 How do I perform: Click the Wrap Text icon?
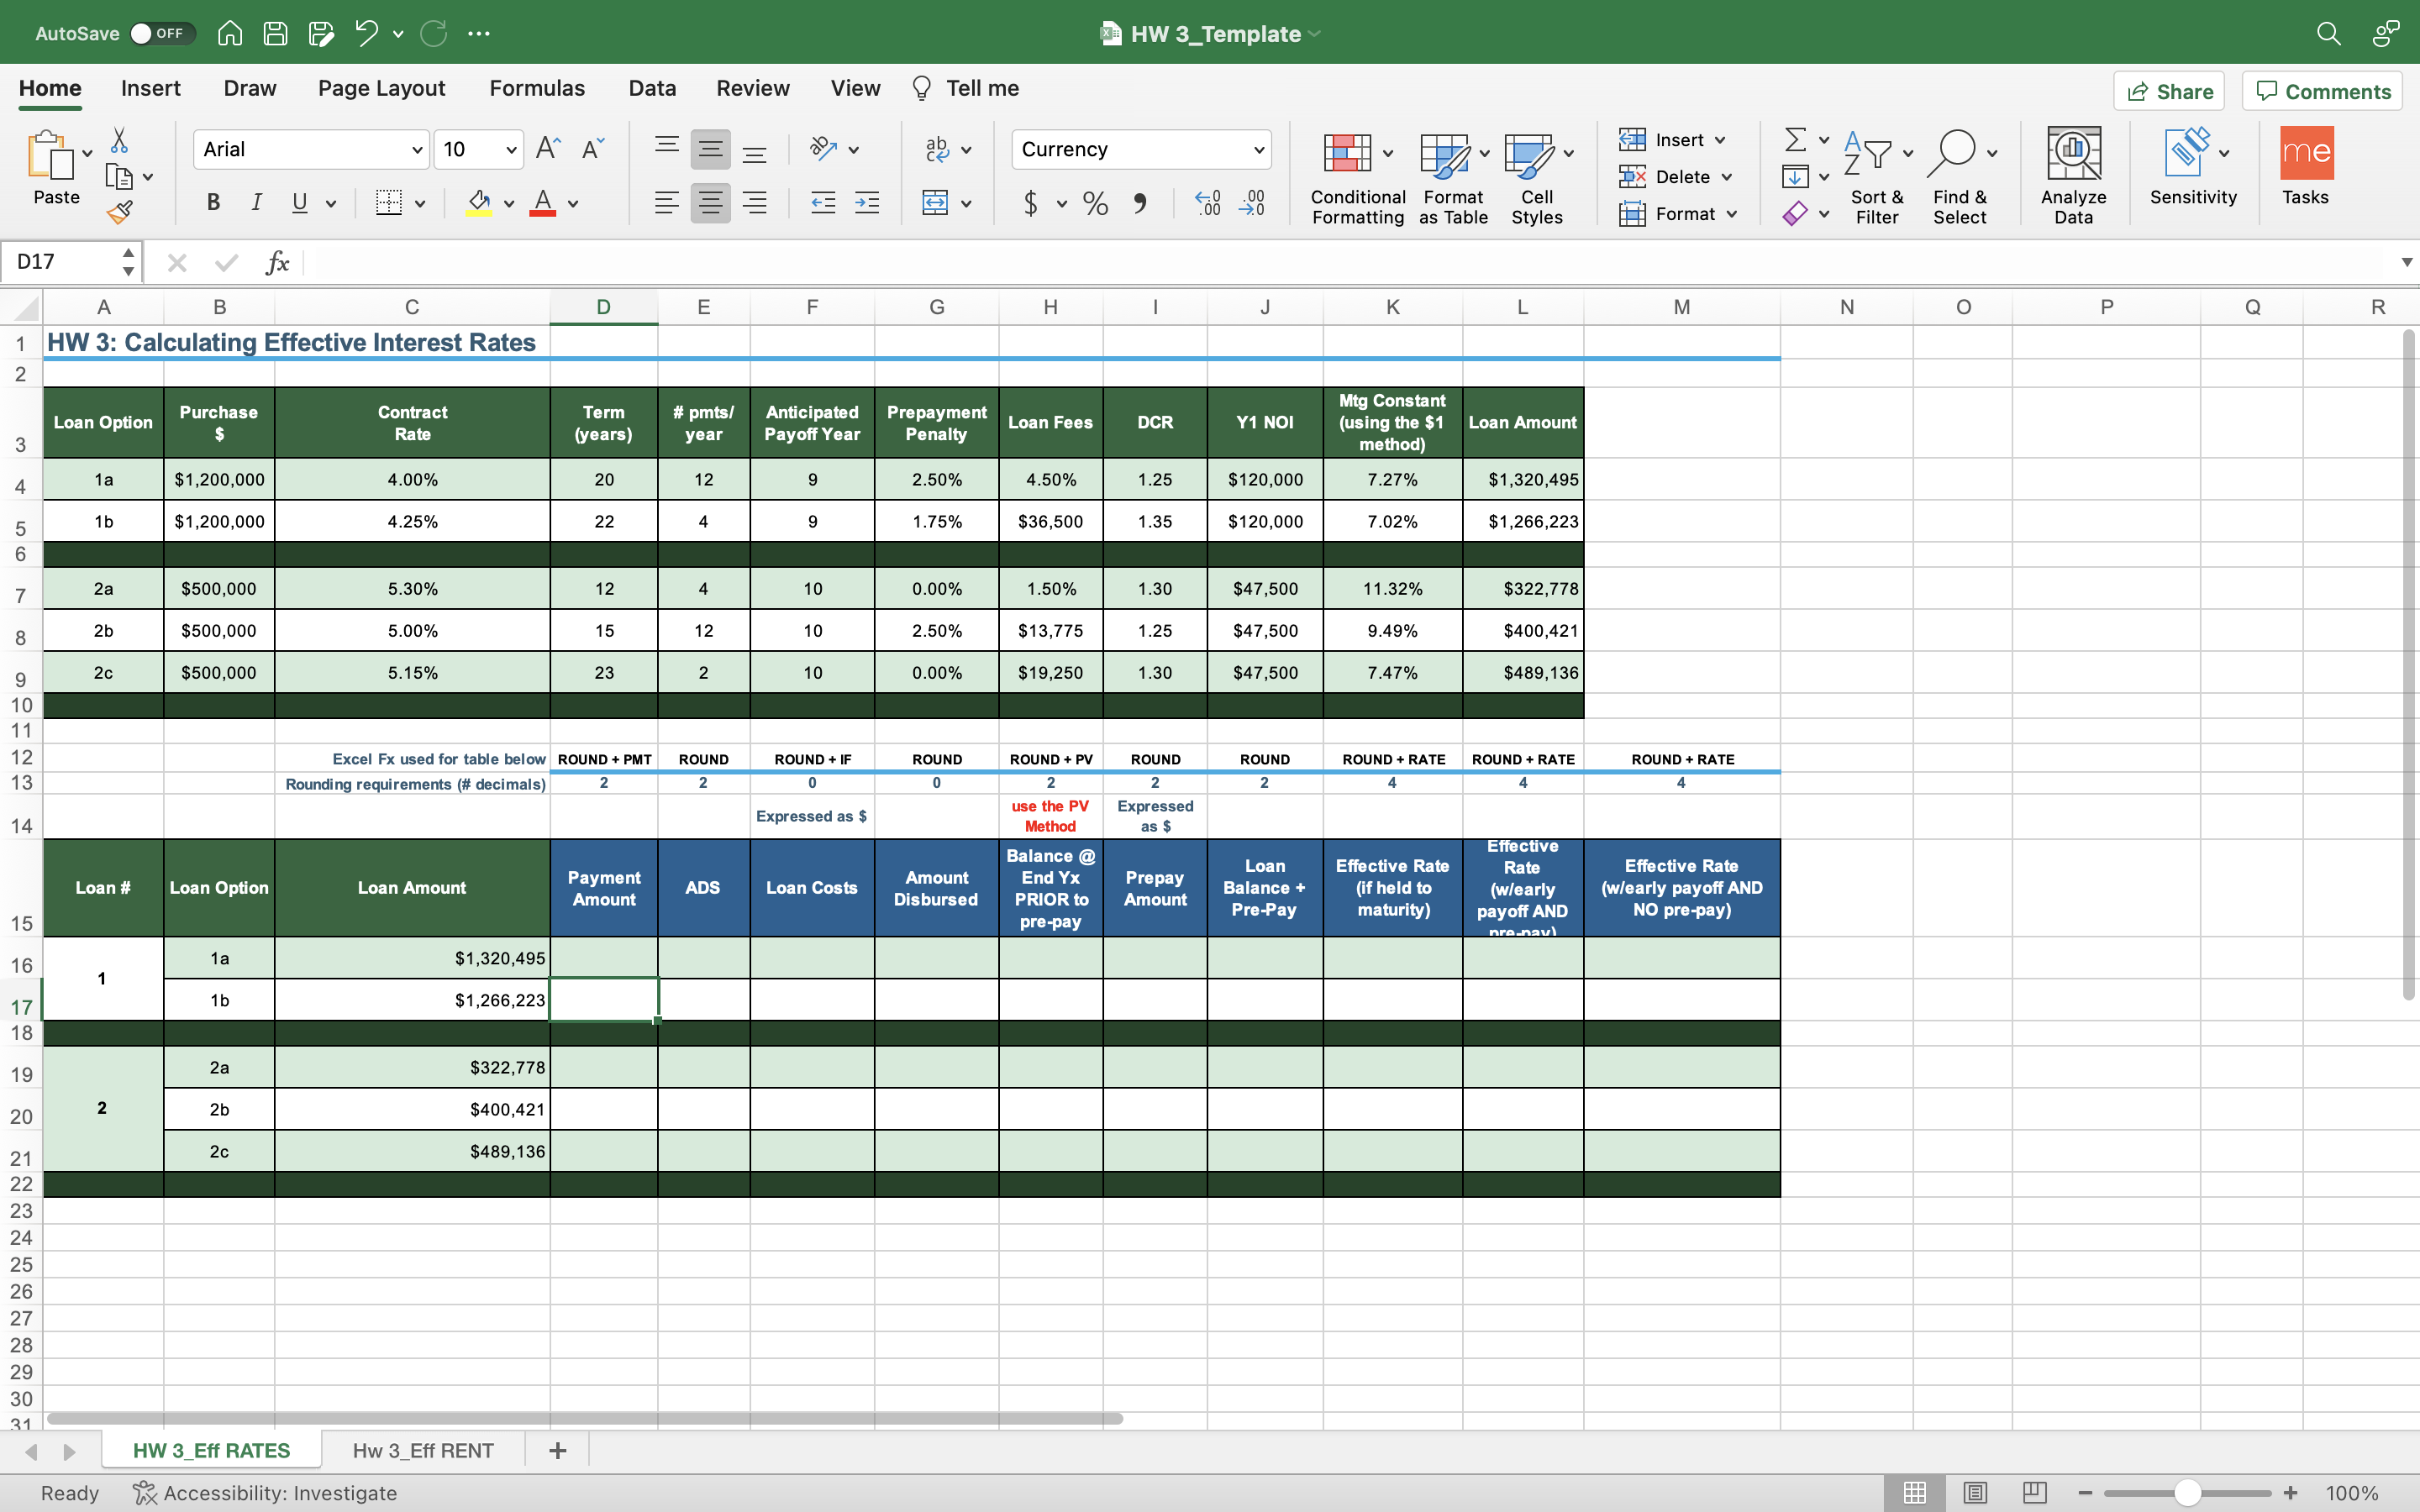(x=937, y=149)
